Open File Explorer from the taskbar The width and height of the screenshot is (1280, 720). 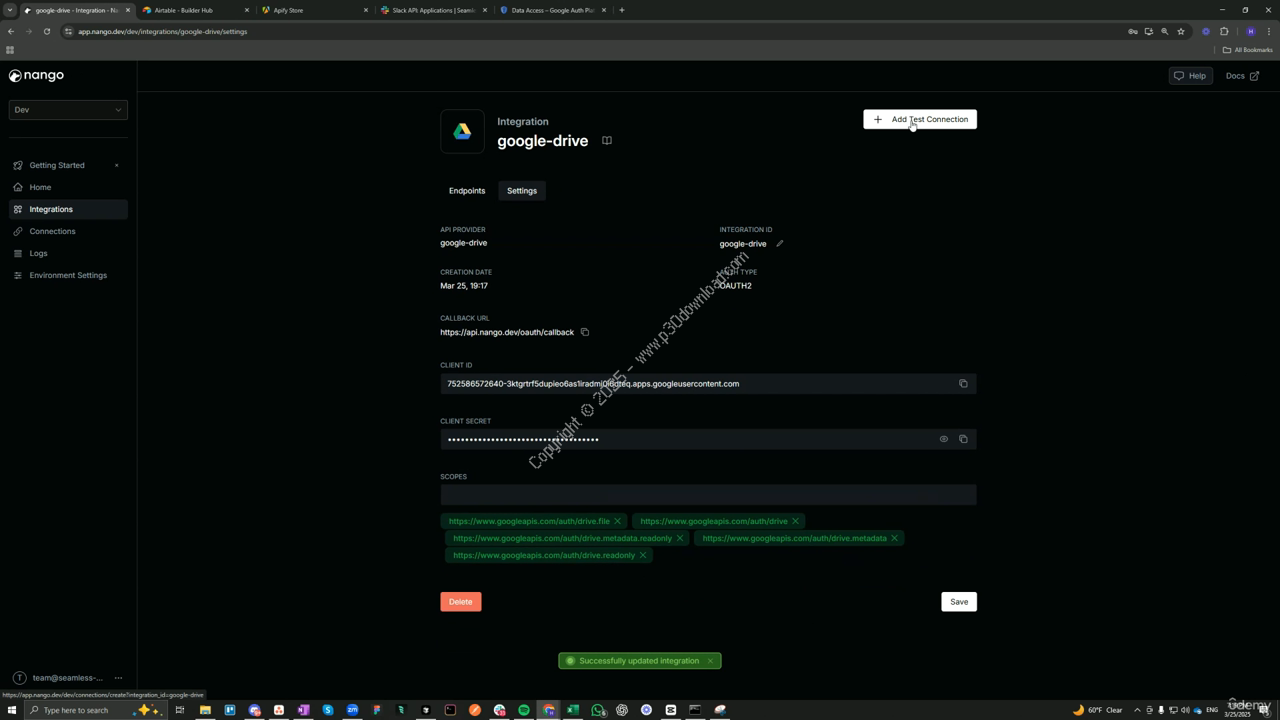[x=205, y=710]
